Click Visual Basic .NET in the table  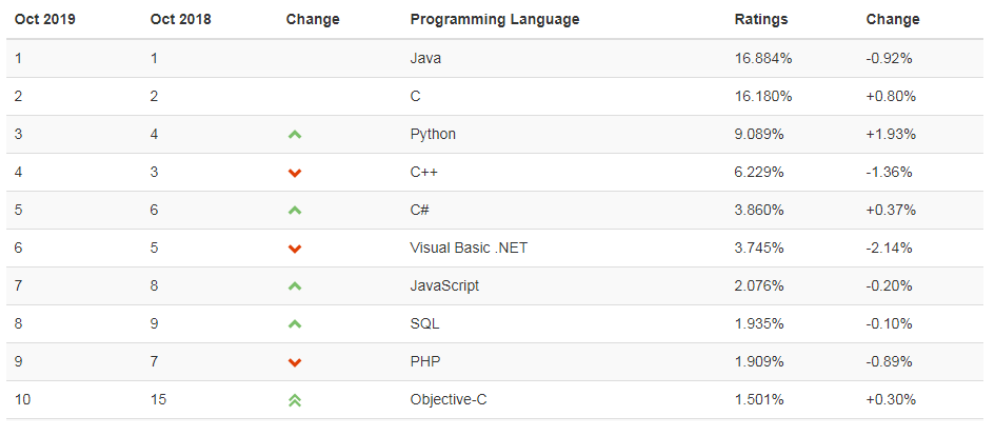(x=468, y=248)
